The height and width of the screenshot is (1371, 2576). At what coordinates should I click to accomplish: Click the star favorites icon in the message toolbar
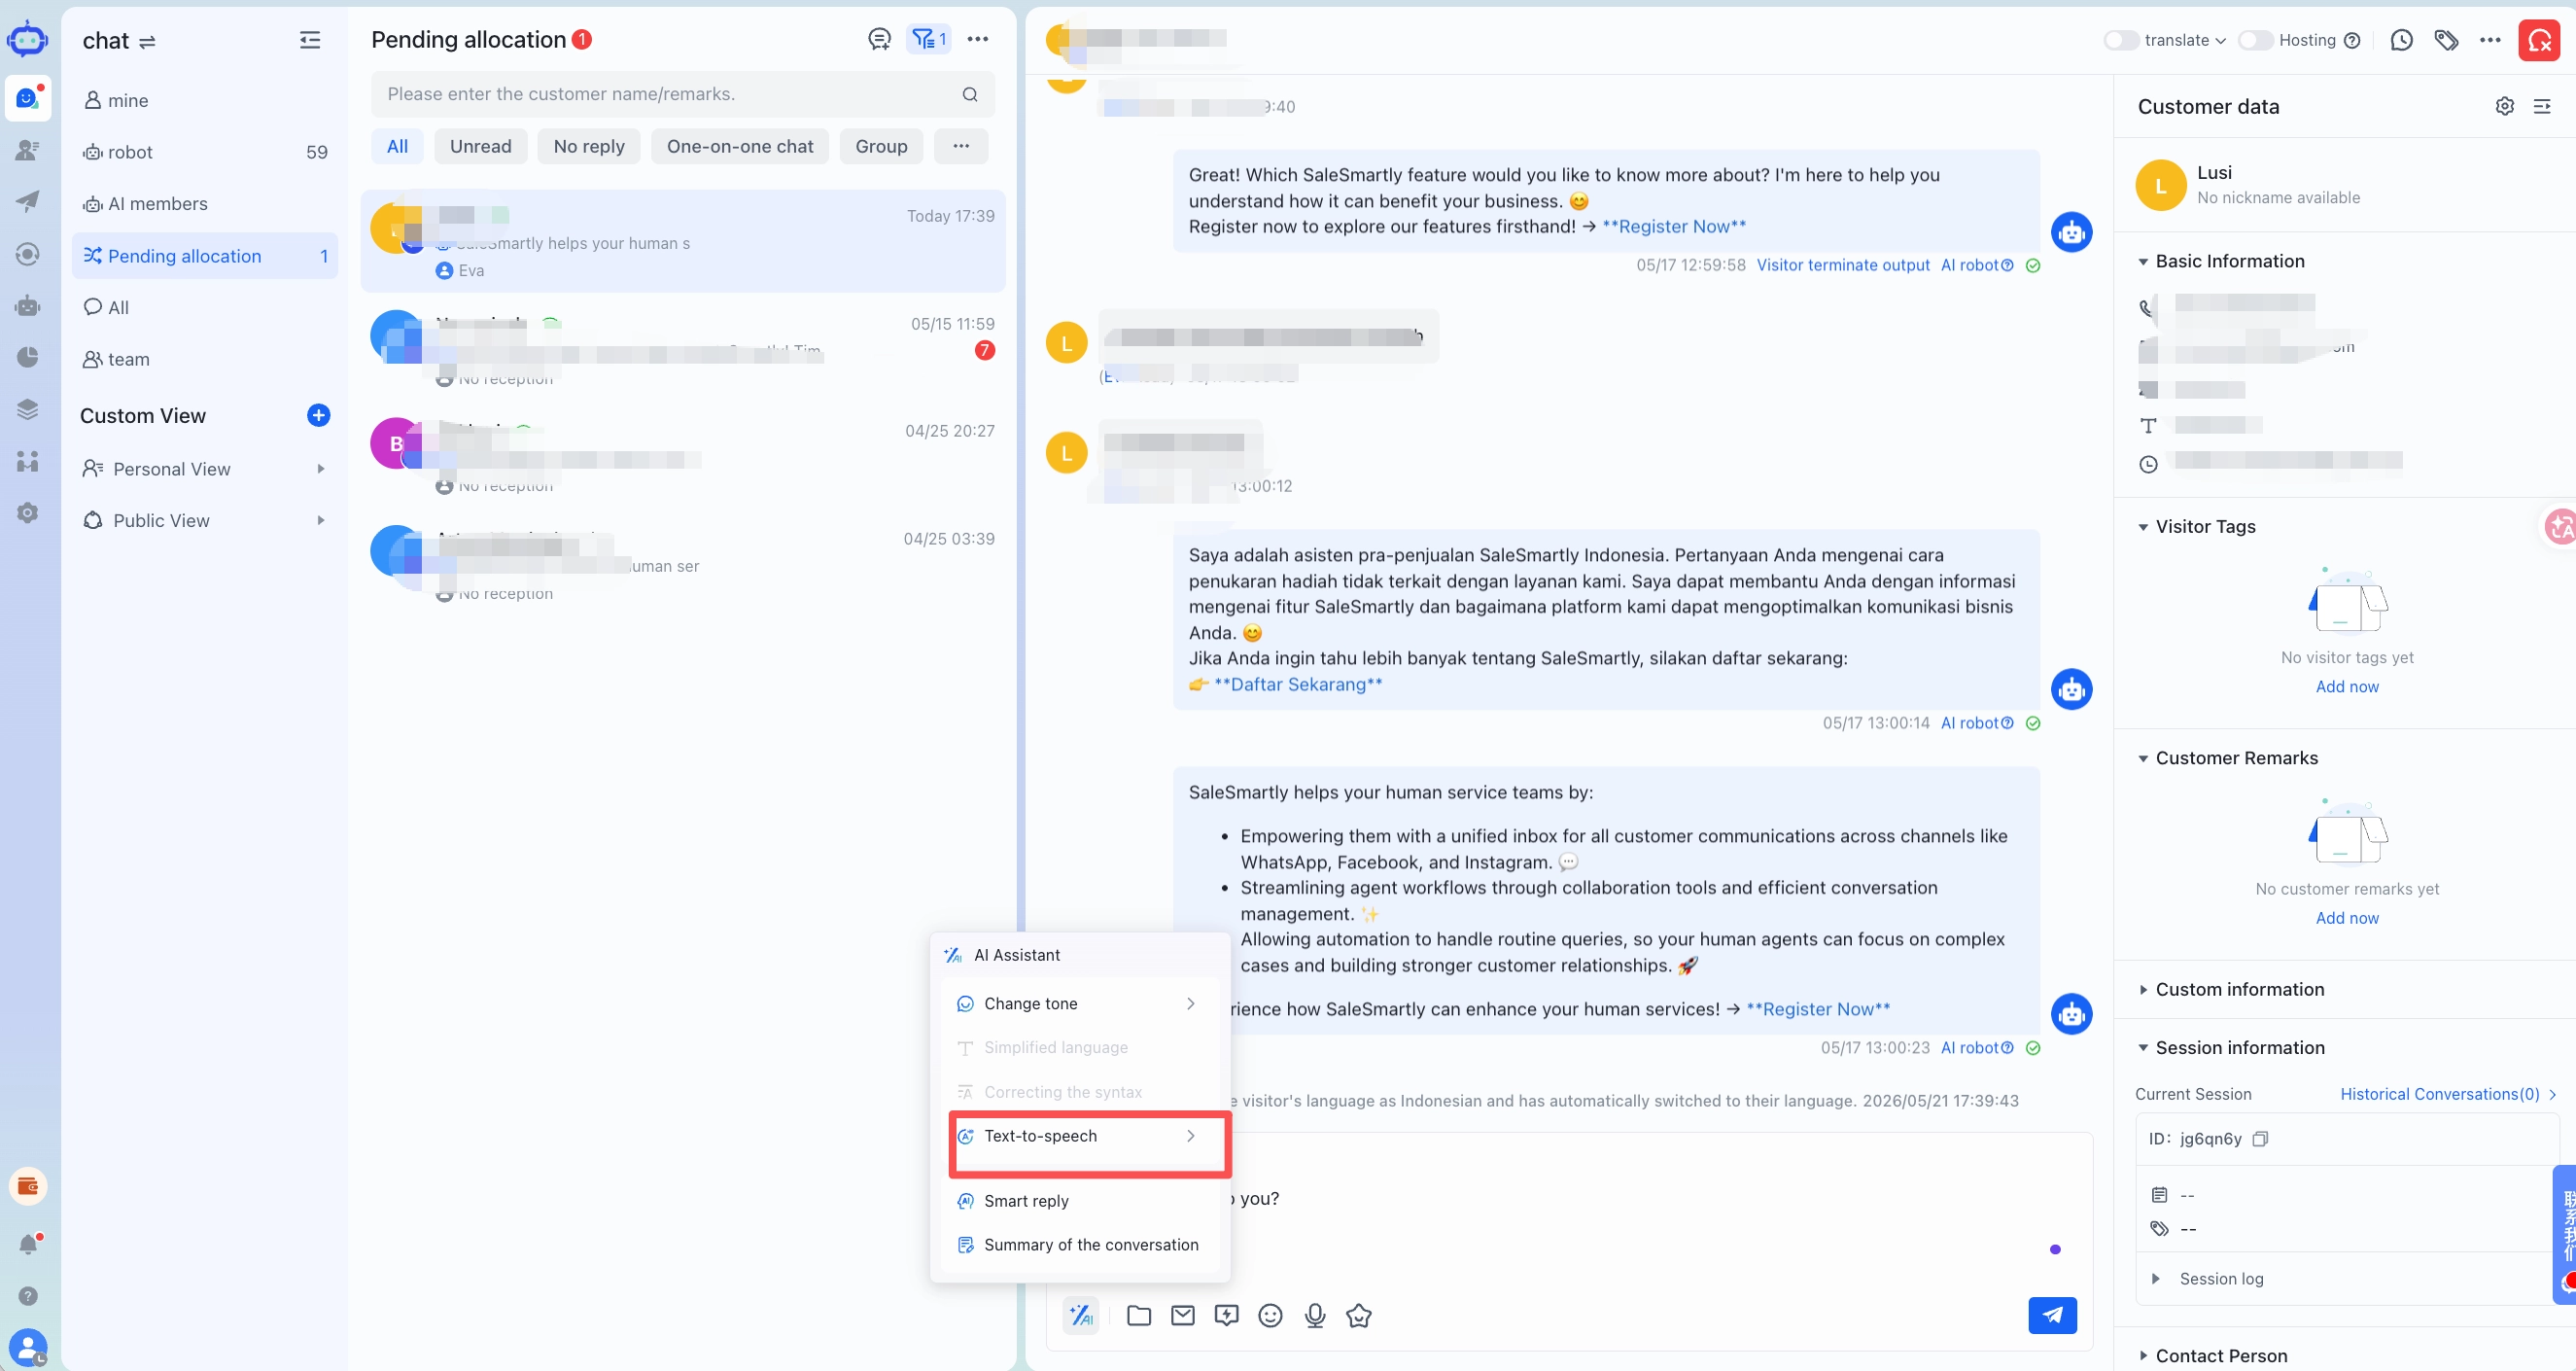[1358, 1315]
